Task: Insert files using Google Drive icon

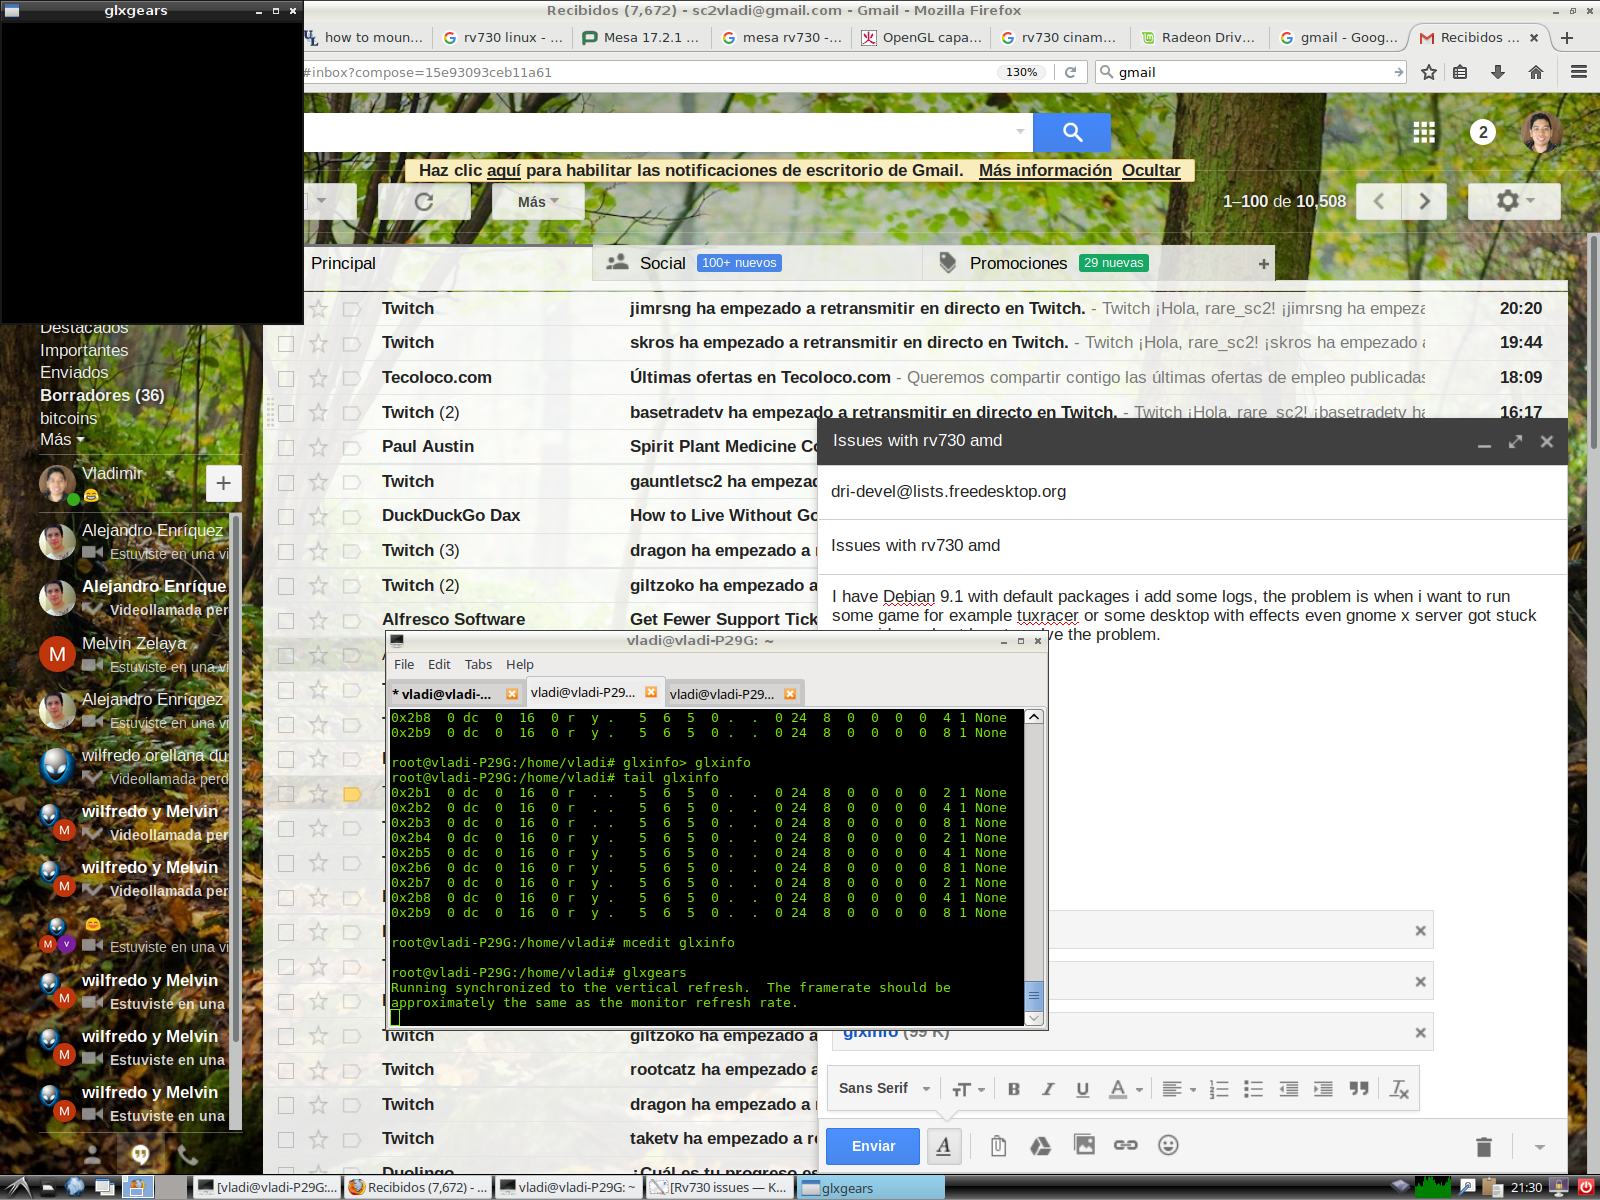Action: pos(1040,1146)
